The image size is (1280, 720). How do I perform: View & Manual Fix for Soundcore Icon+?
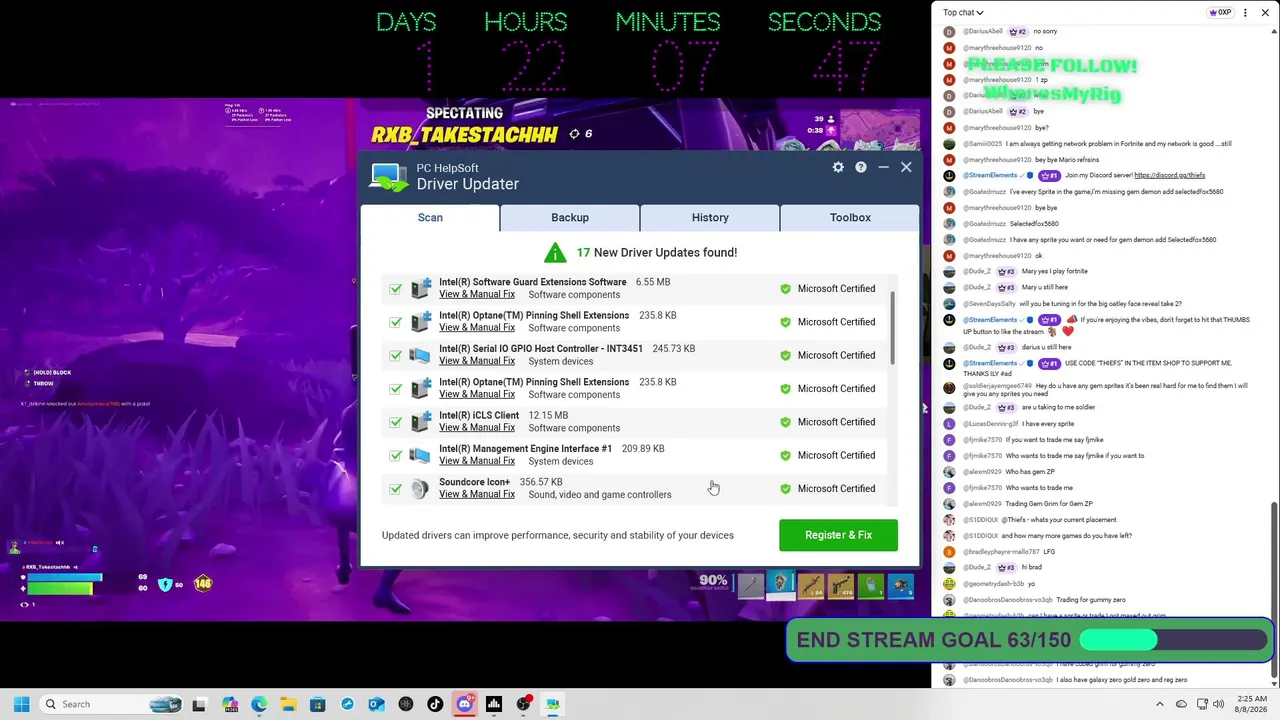477,494
